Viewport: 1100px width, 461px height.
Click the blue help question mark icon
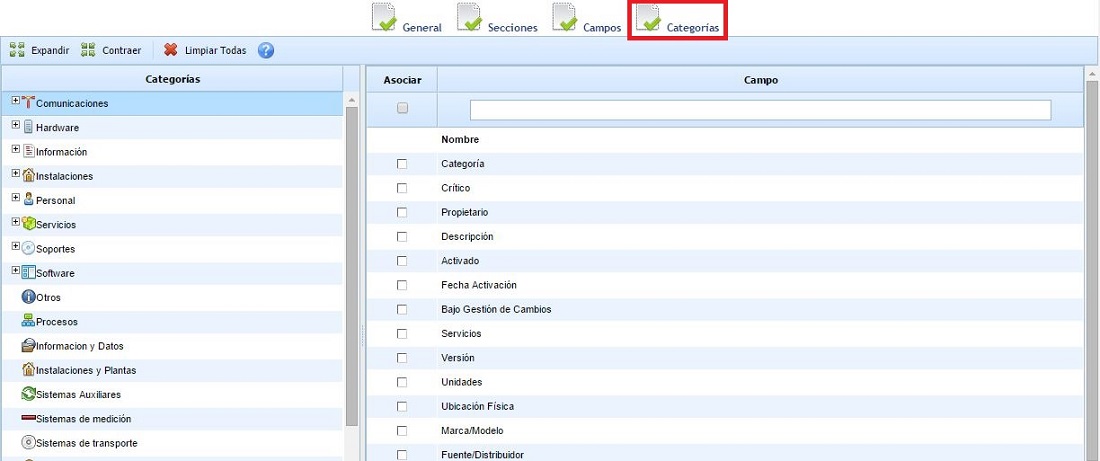(x=266, y=50)
